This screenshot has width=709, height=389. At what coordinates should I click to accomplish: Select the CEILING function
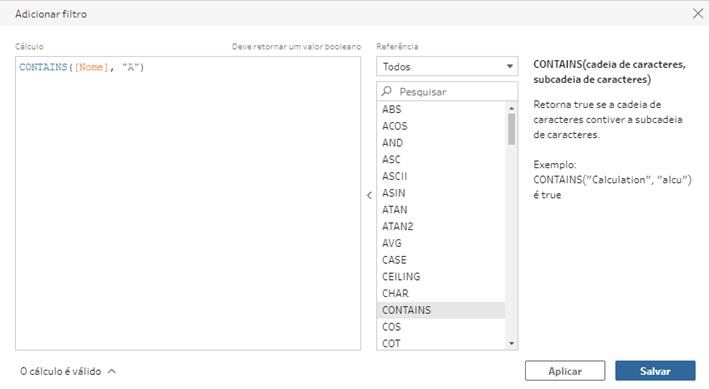point(441,276)
